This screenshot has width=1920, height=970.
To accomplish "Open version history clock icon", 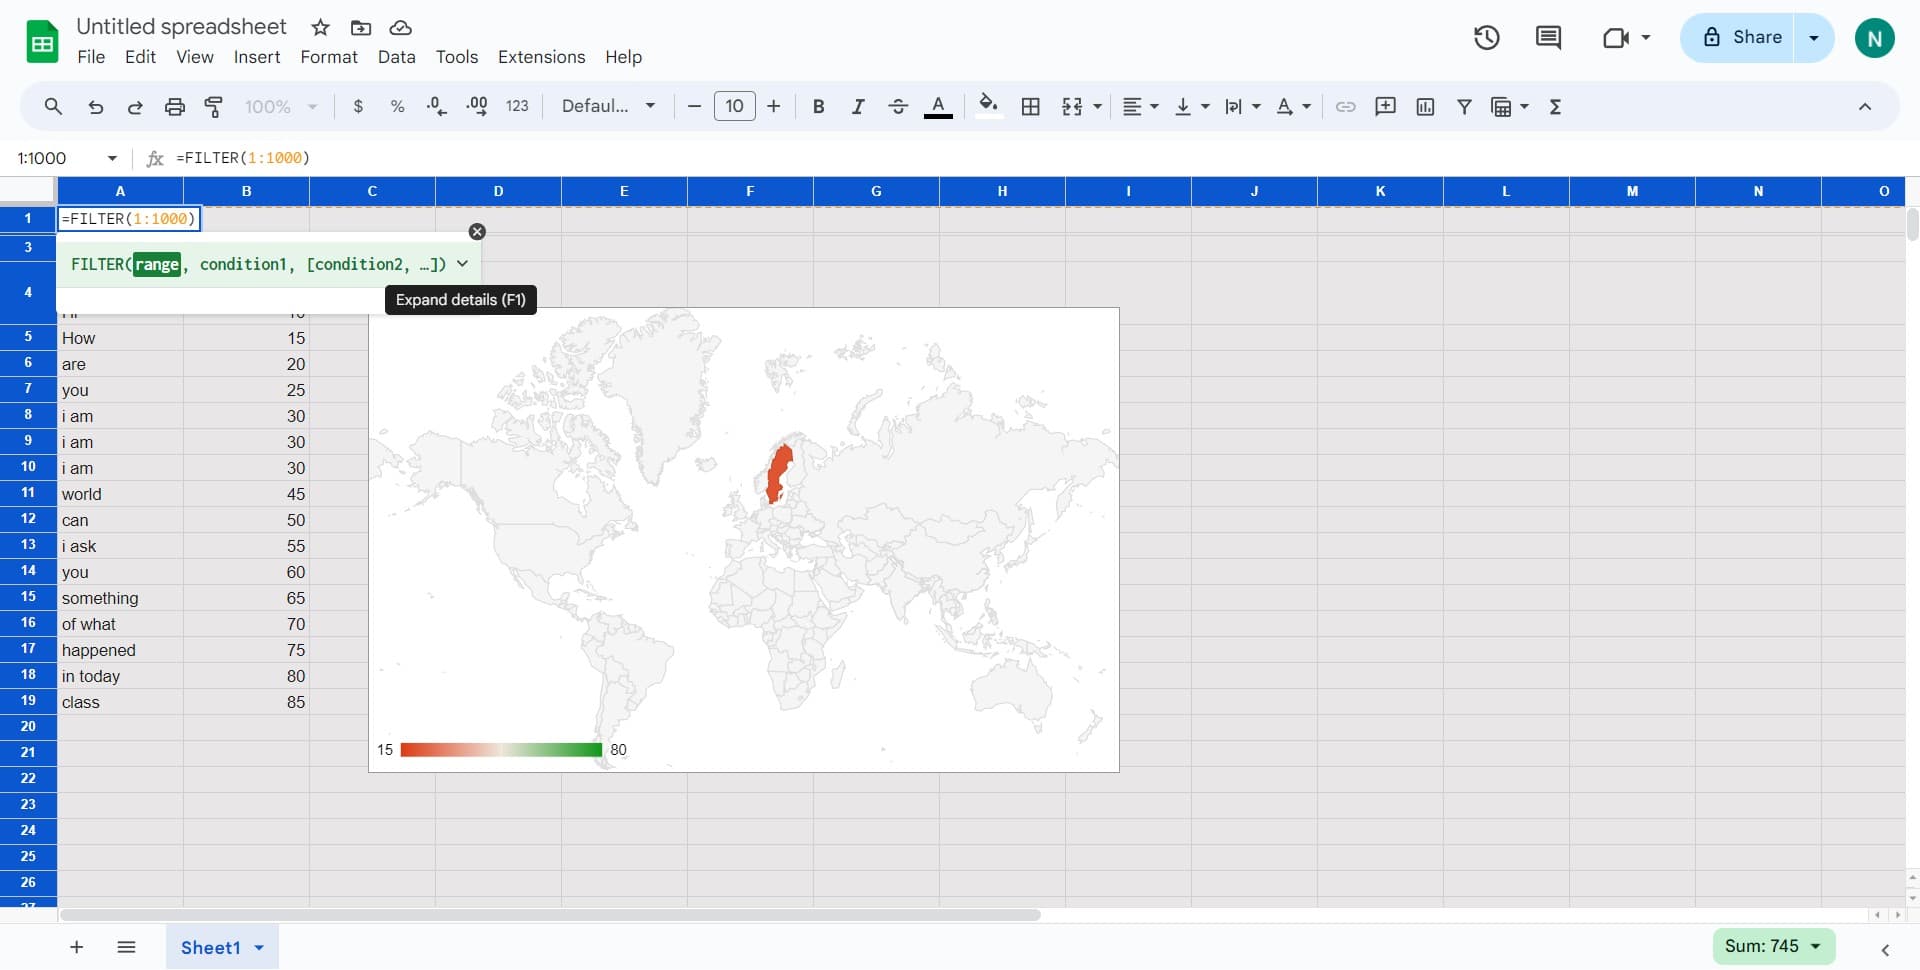I will click(x=1486, y=38).
